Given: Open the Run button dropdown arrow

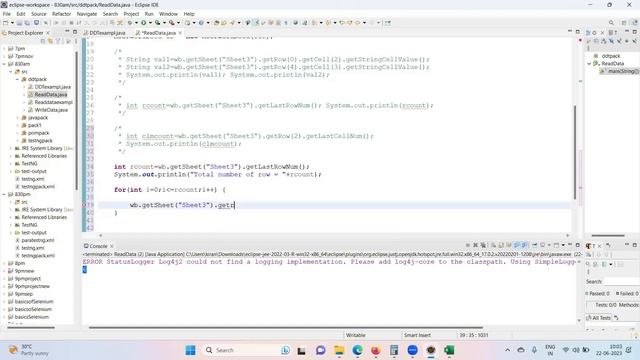Looking at the screenshot, I should [150, 23].
